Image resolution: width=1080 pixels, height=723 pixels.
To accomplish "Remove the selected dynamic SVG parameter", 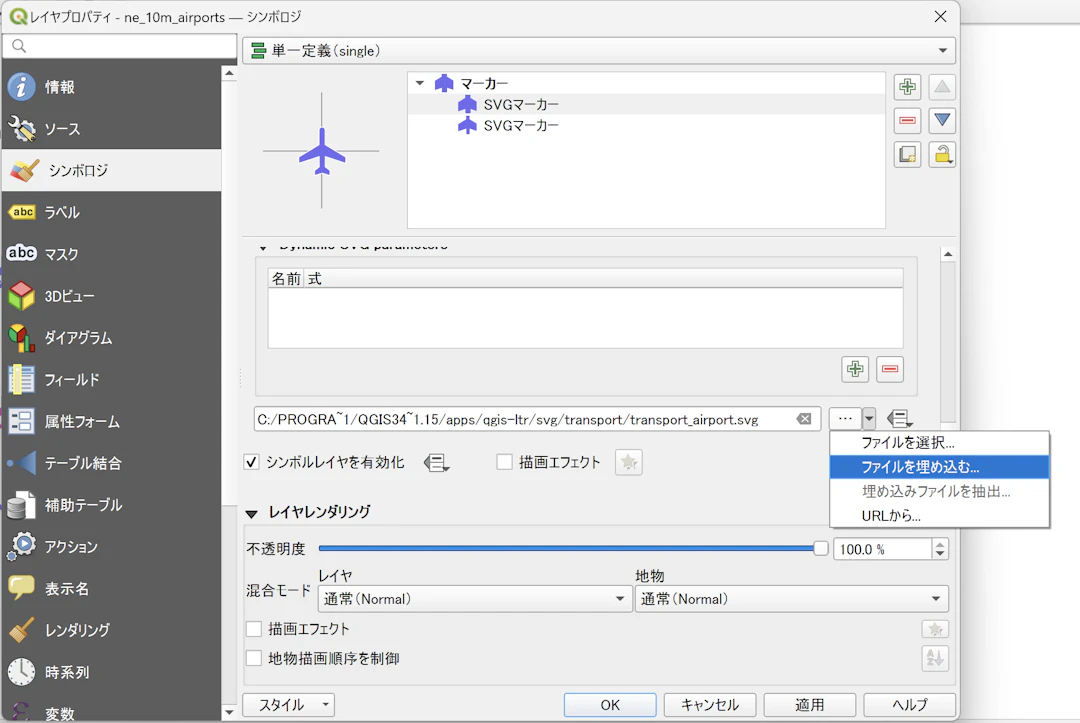I will click(890, 369).
